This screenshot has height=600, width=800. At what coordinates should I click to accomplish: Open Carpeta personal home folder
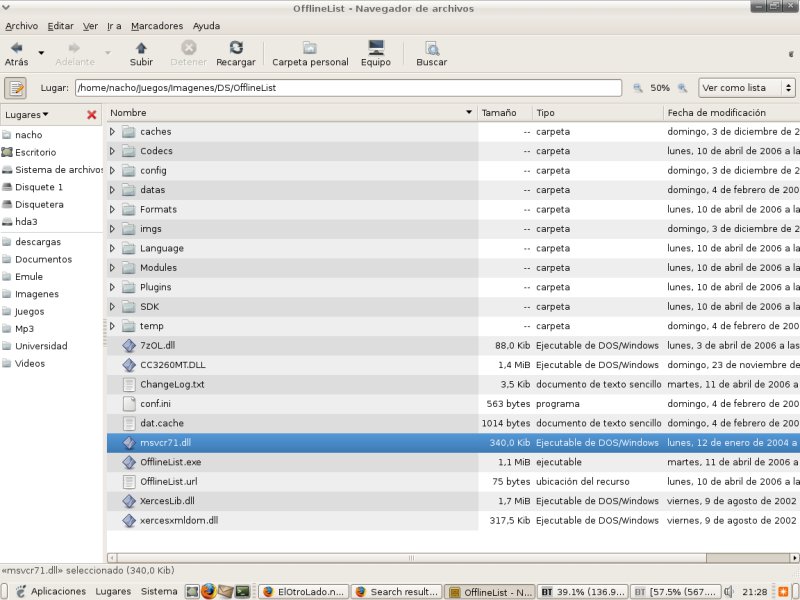pyautogui.click(x=310, y=47)
